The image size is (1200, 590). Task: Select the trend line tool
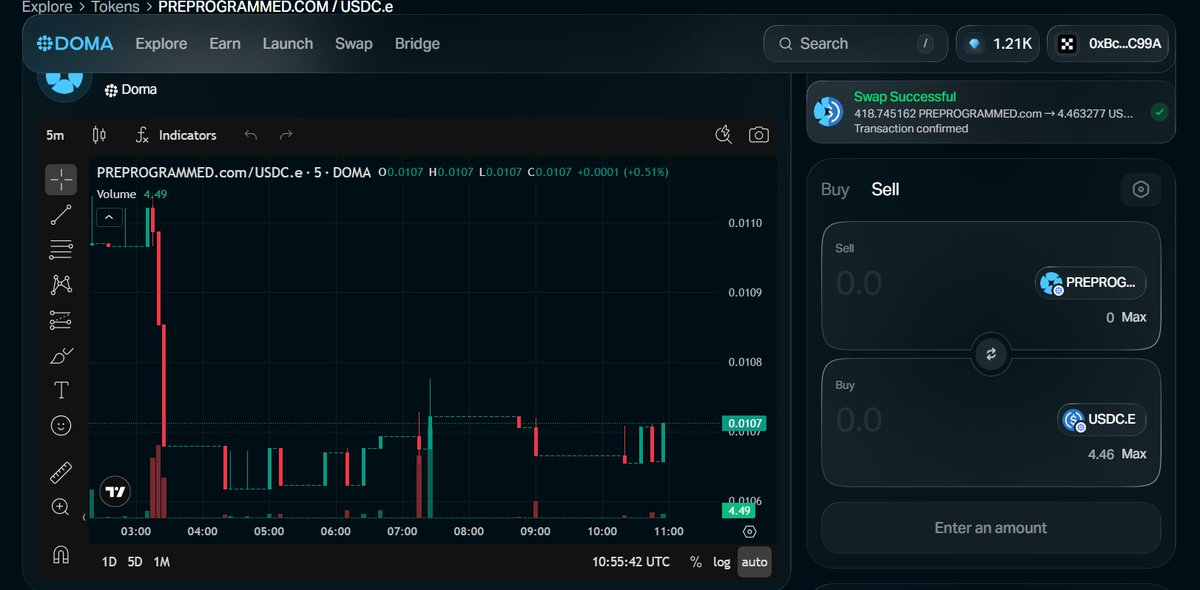tap(61, 214)
